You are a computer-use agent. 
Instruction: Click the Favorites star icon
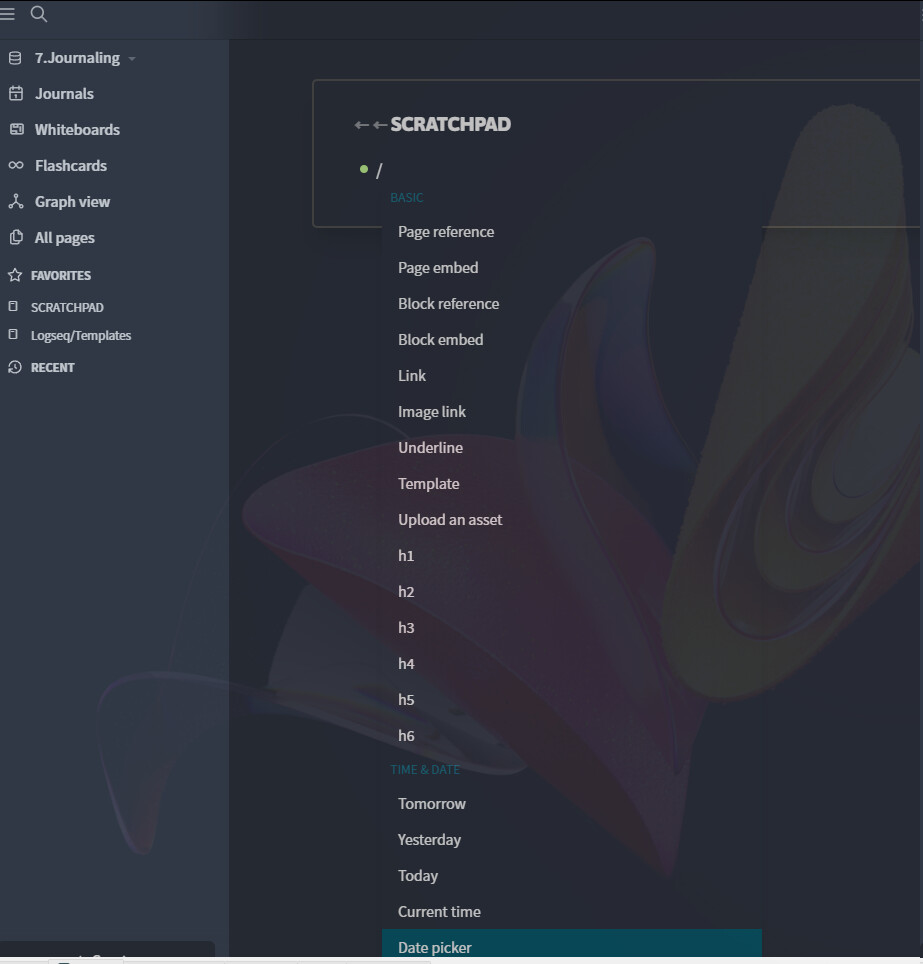click(x=15, y=275)
